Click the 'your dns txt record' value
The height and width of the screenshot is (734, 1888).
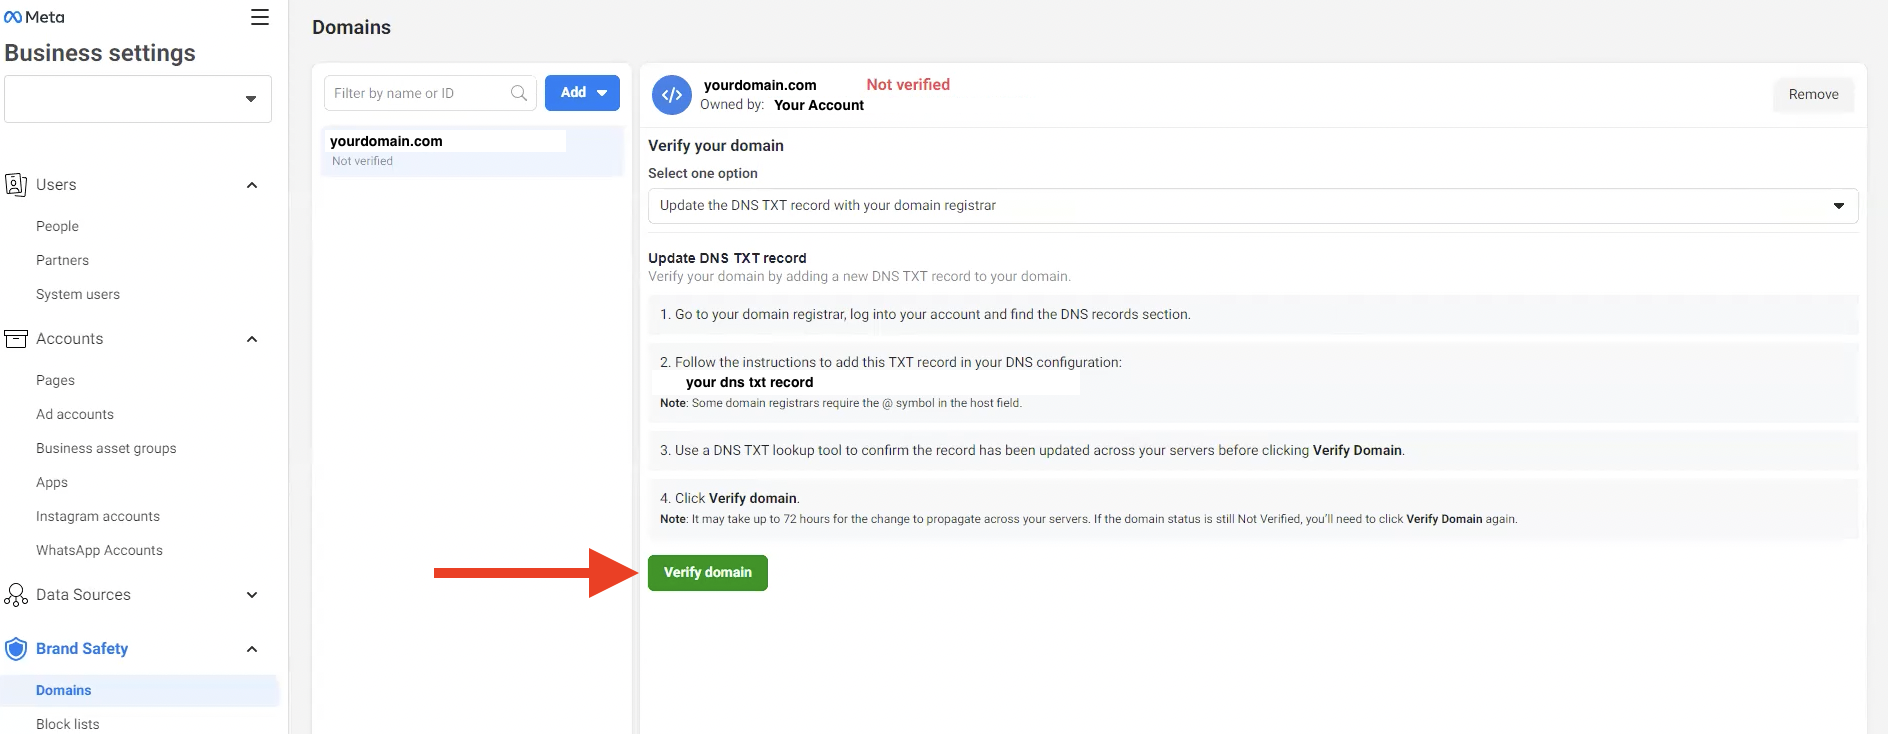[x=750, y=382]
